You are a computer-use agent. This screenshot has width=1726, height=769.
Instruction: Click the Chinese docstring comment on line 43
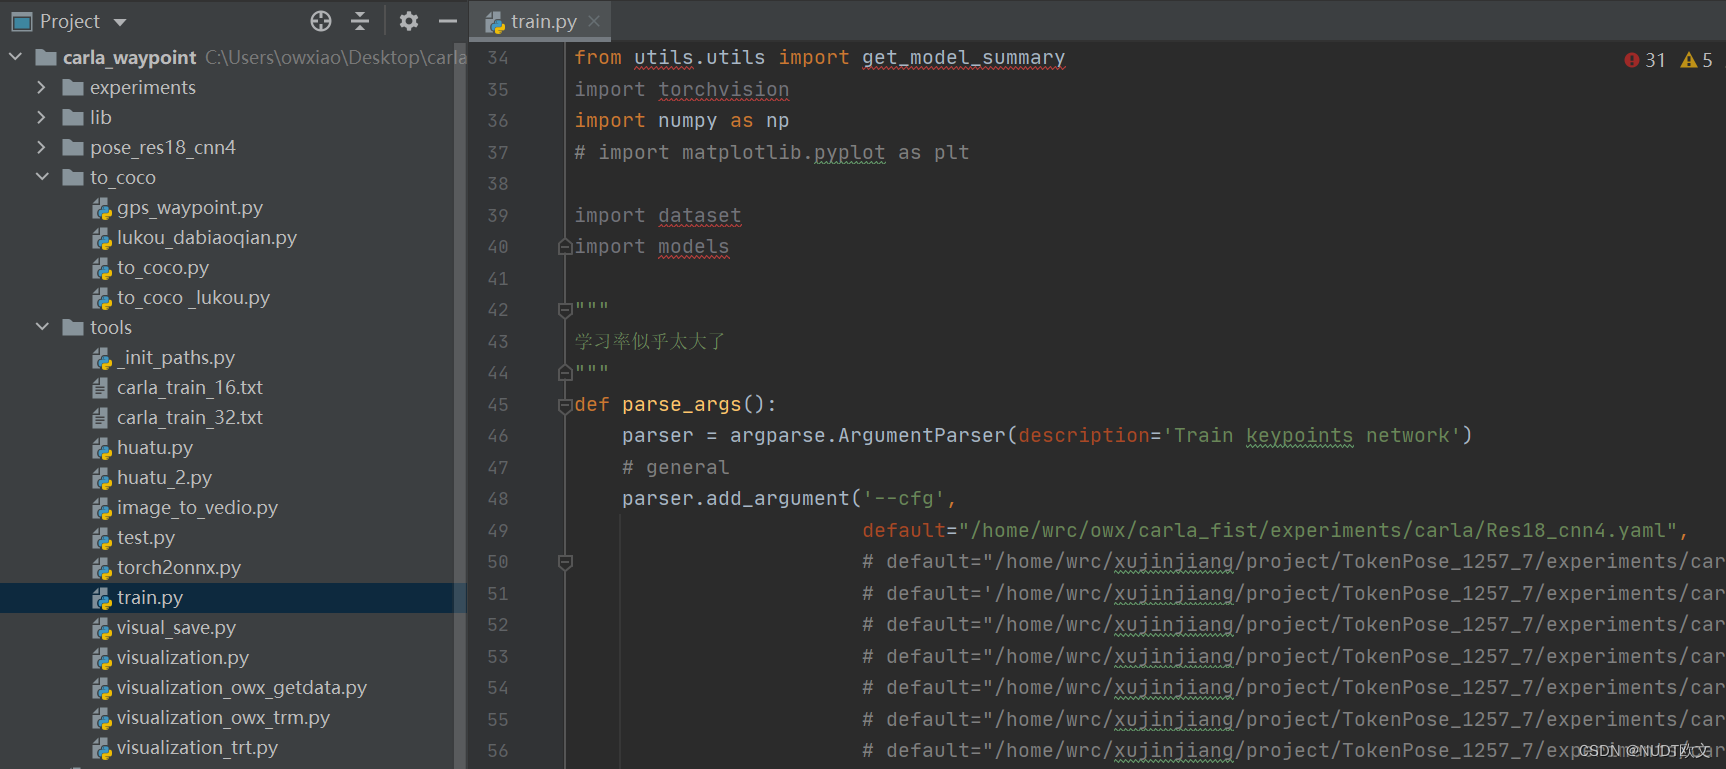tap(650, 342)
